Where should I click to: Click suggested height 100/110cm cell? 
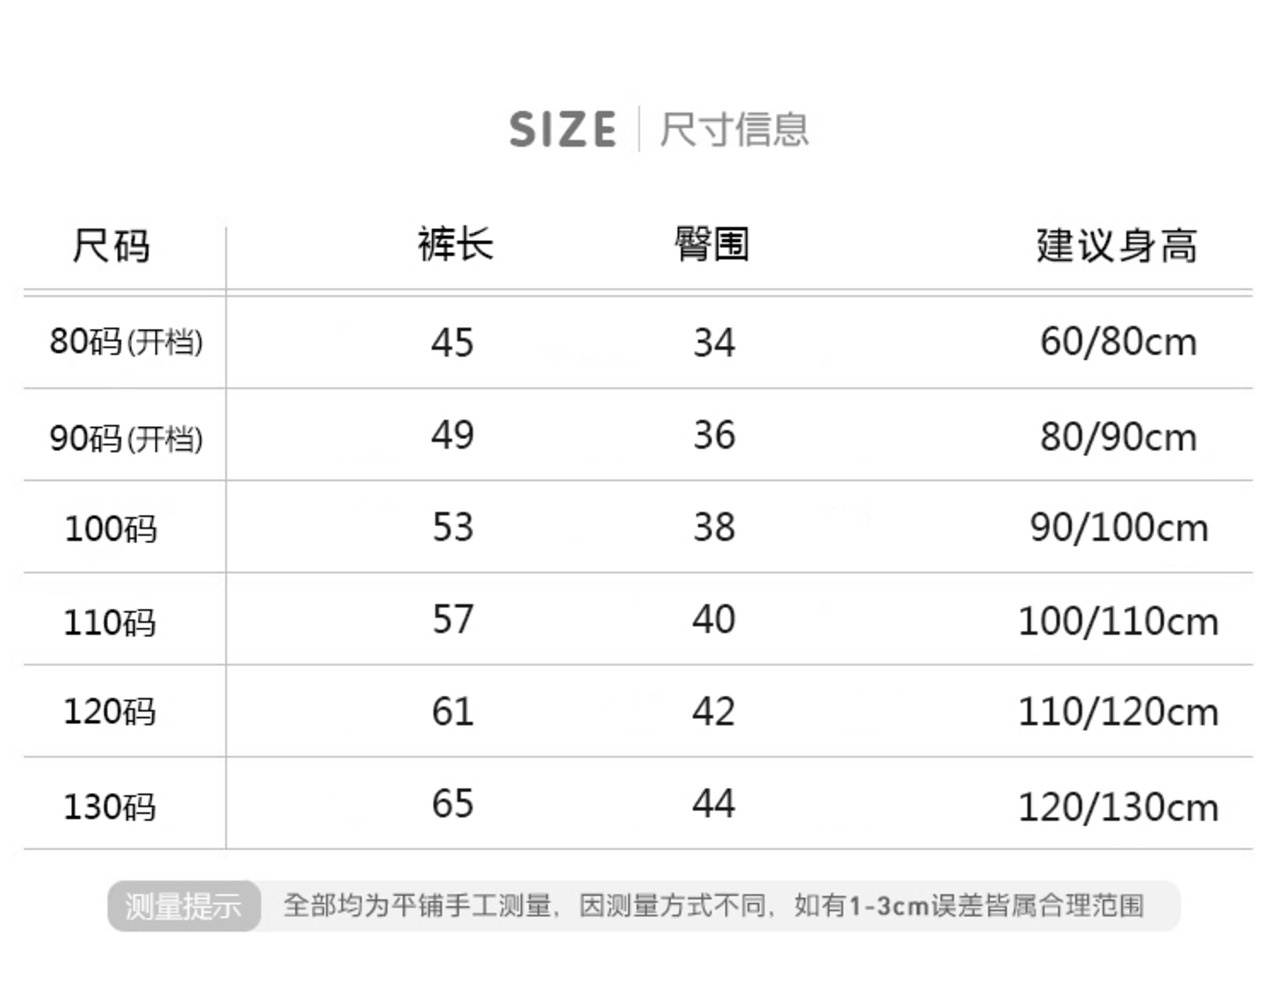pyautogui.click(x=1118, y=622)
